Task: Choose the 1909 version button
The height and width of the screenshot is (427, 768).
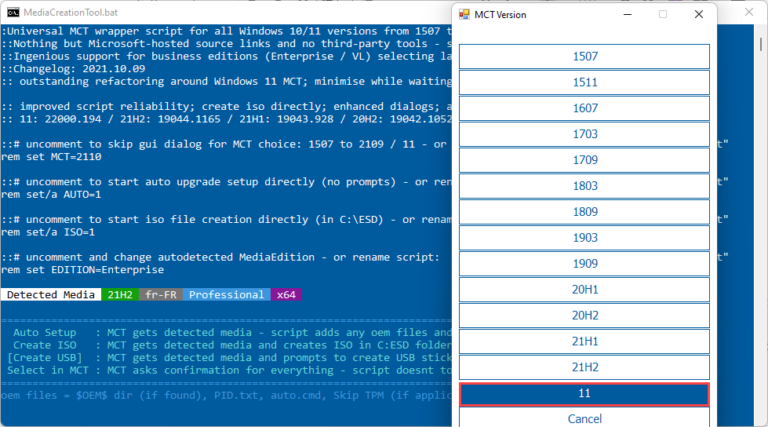Action: point(585,264)
